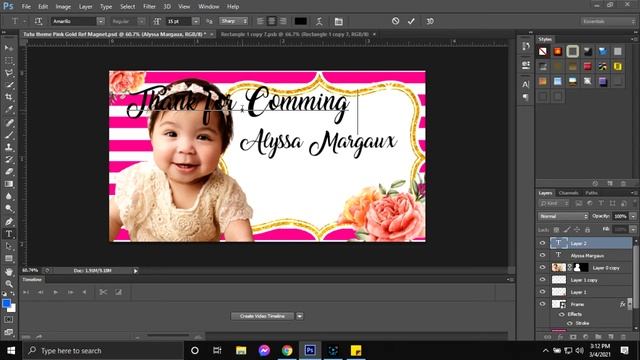The height and width of the screenshot is (360, 640).
Task: Toggle Effects visibility on Frame layer
Action: click(x=561, y=314)
